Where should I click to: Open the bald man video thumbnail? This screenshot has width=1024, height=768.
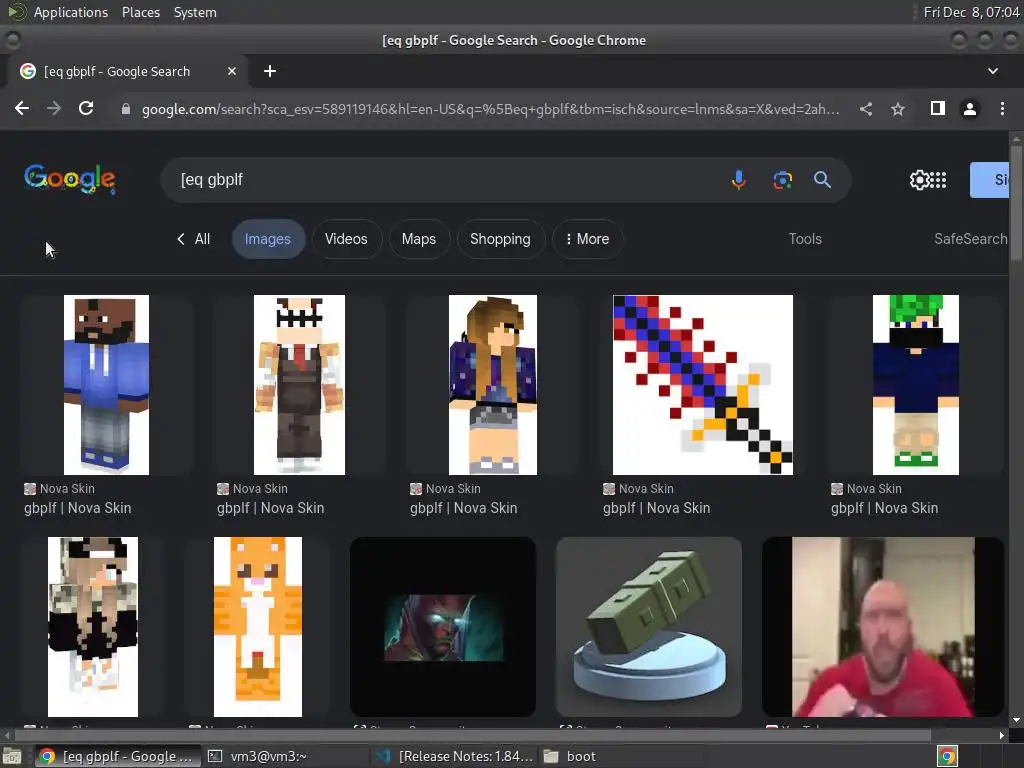(883, 626)
